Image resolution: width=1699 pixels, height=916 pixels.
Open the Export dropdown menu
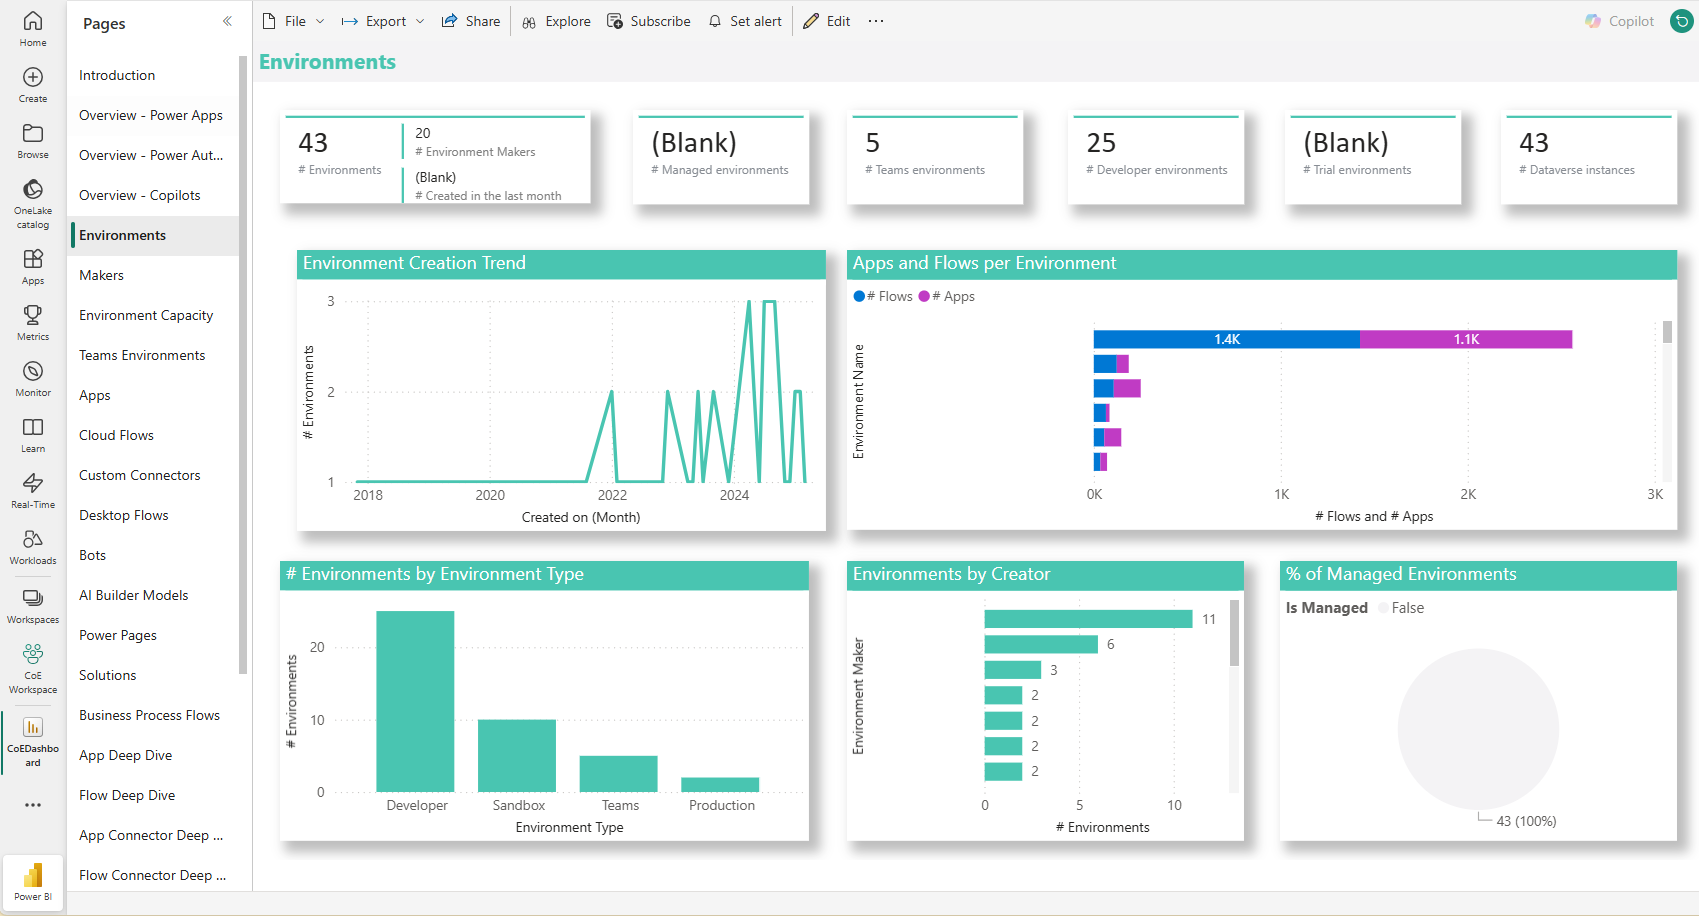(x=383, y=21)
